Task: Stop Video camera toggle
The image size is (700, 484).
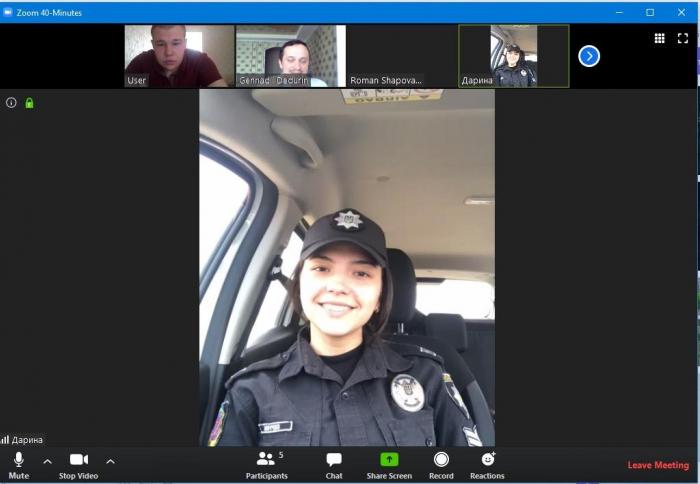Action: pyautogui.click(x=78, y=463)
